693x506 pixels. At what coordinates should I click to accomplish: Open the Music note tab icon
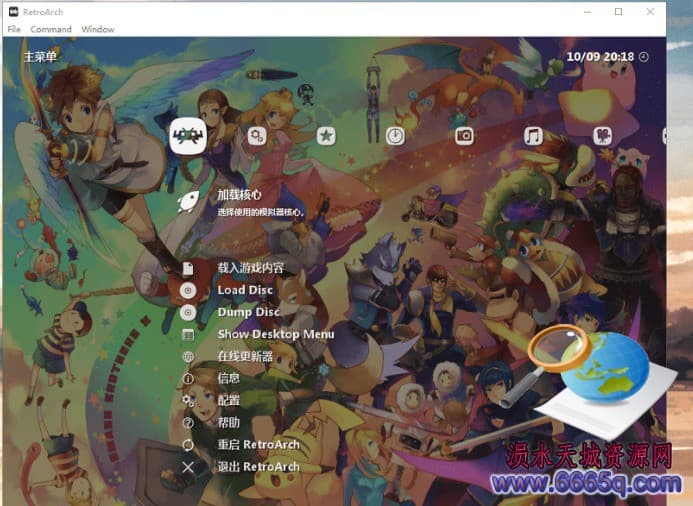[x=533, y=136]
